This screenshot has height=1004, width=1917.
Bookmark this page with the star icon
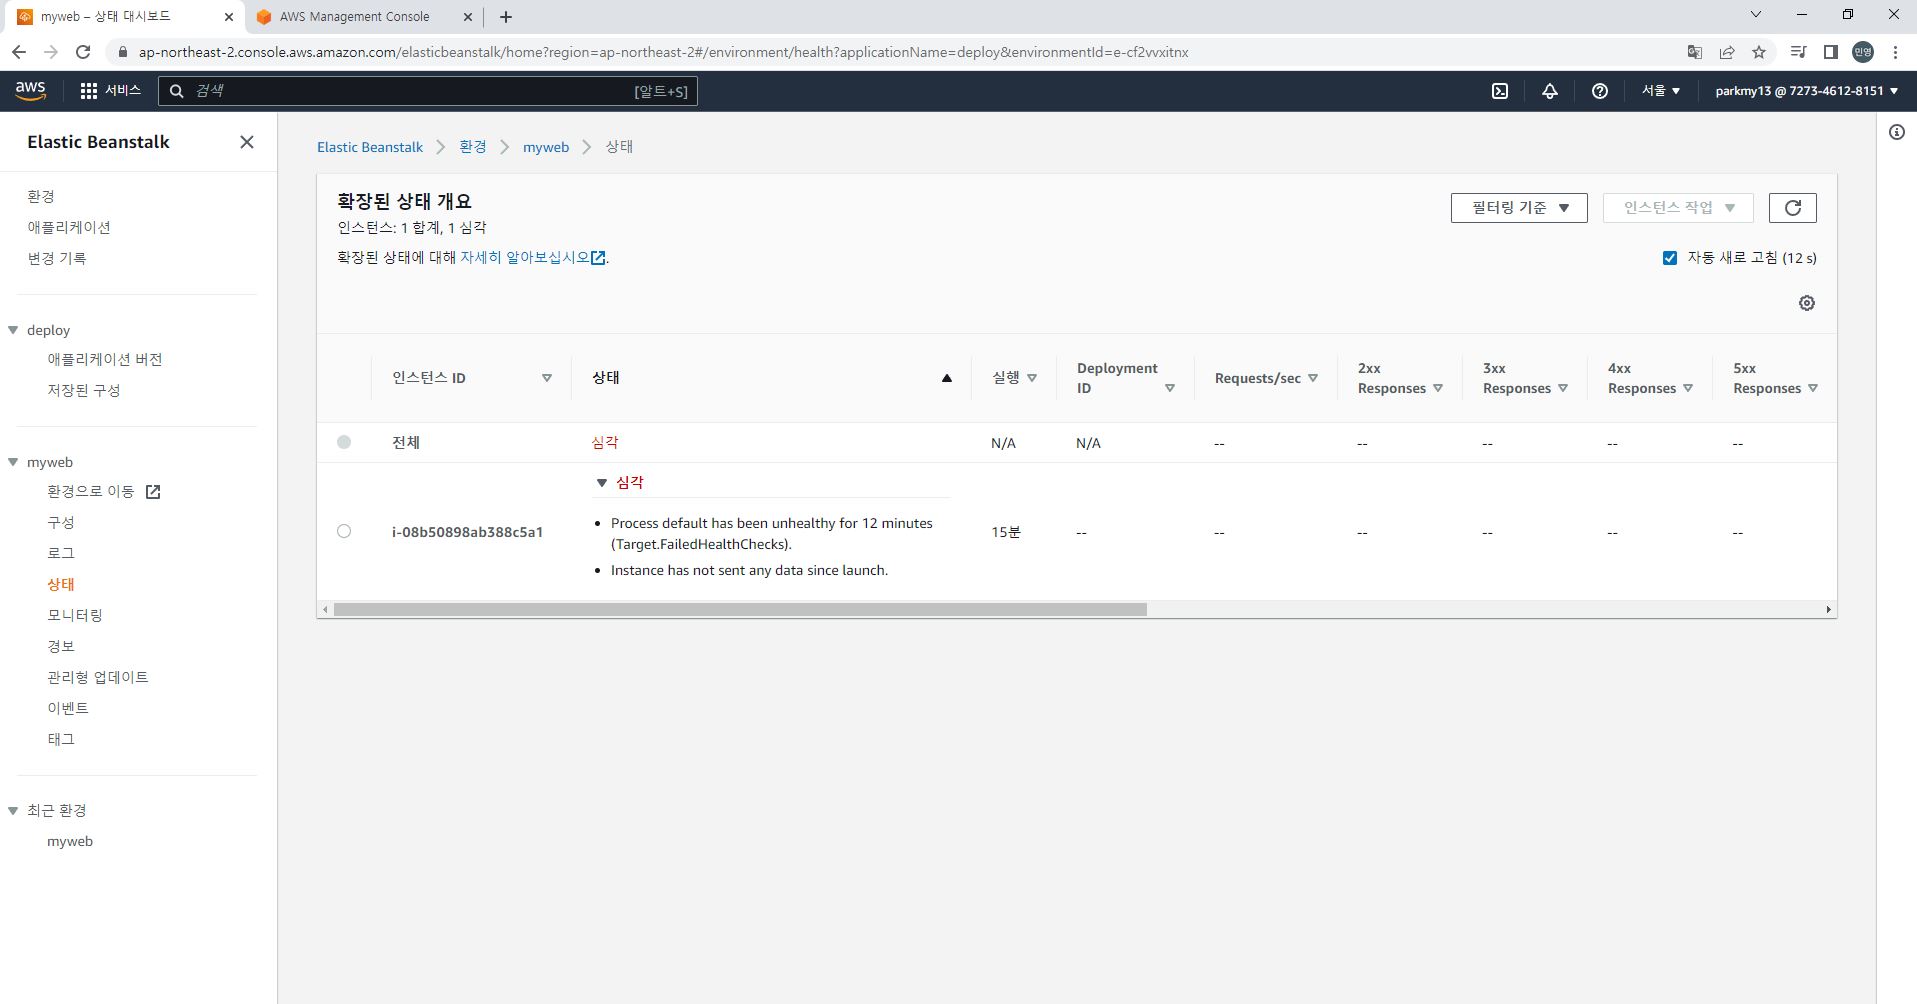(1759, 52)
